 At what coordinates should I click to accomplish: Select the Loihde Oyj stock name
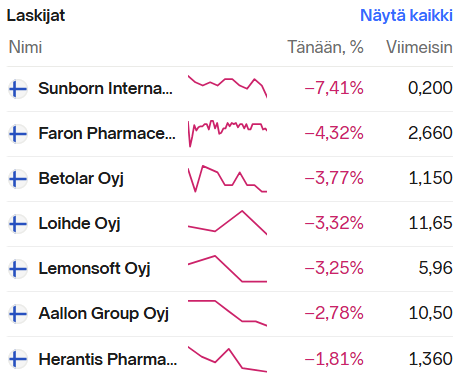79,224
